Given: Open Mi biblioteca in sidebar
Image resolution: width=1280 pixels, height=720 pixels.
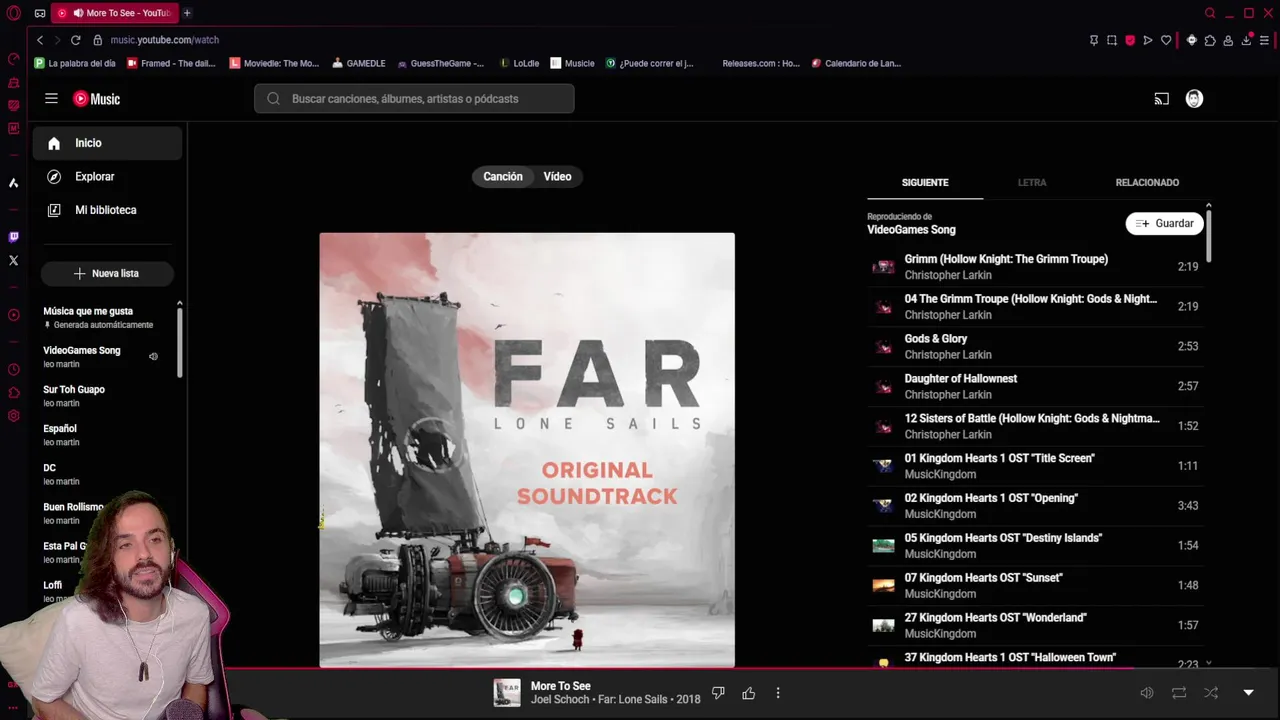Looking at the screenshot, I should coord(107,210).
